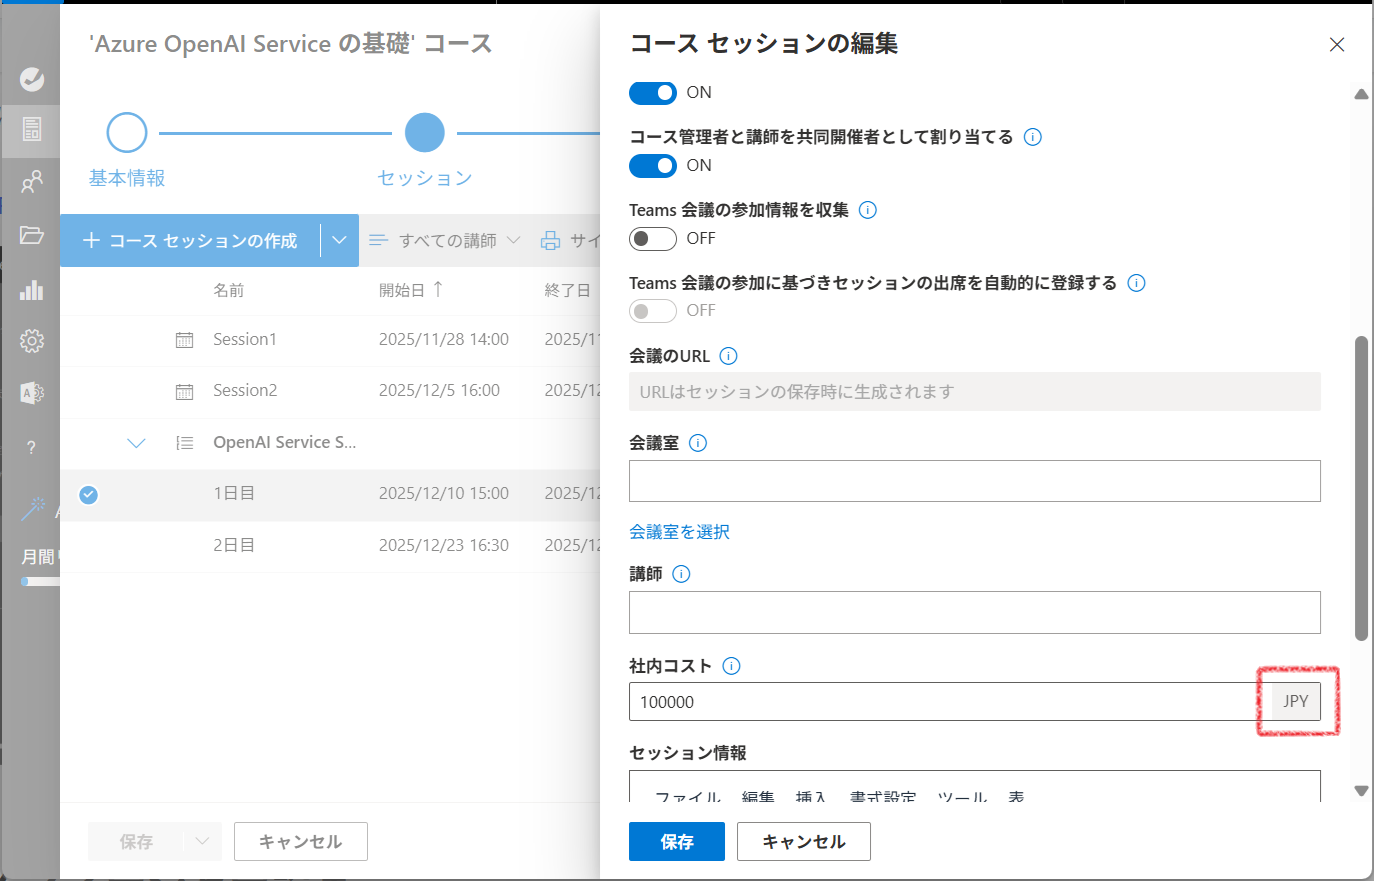Screen dimensions: 1374x881
Task: Click the info icon next to Teams 会議の参加情報を収集
Action: (x=868, y=210)
